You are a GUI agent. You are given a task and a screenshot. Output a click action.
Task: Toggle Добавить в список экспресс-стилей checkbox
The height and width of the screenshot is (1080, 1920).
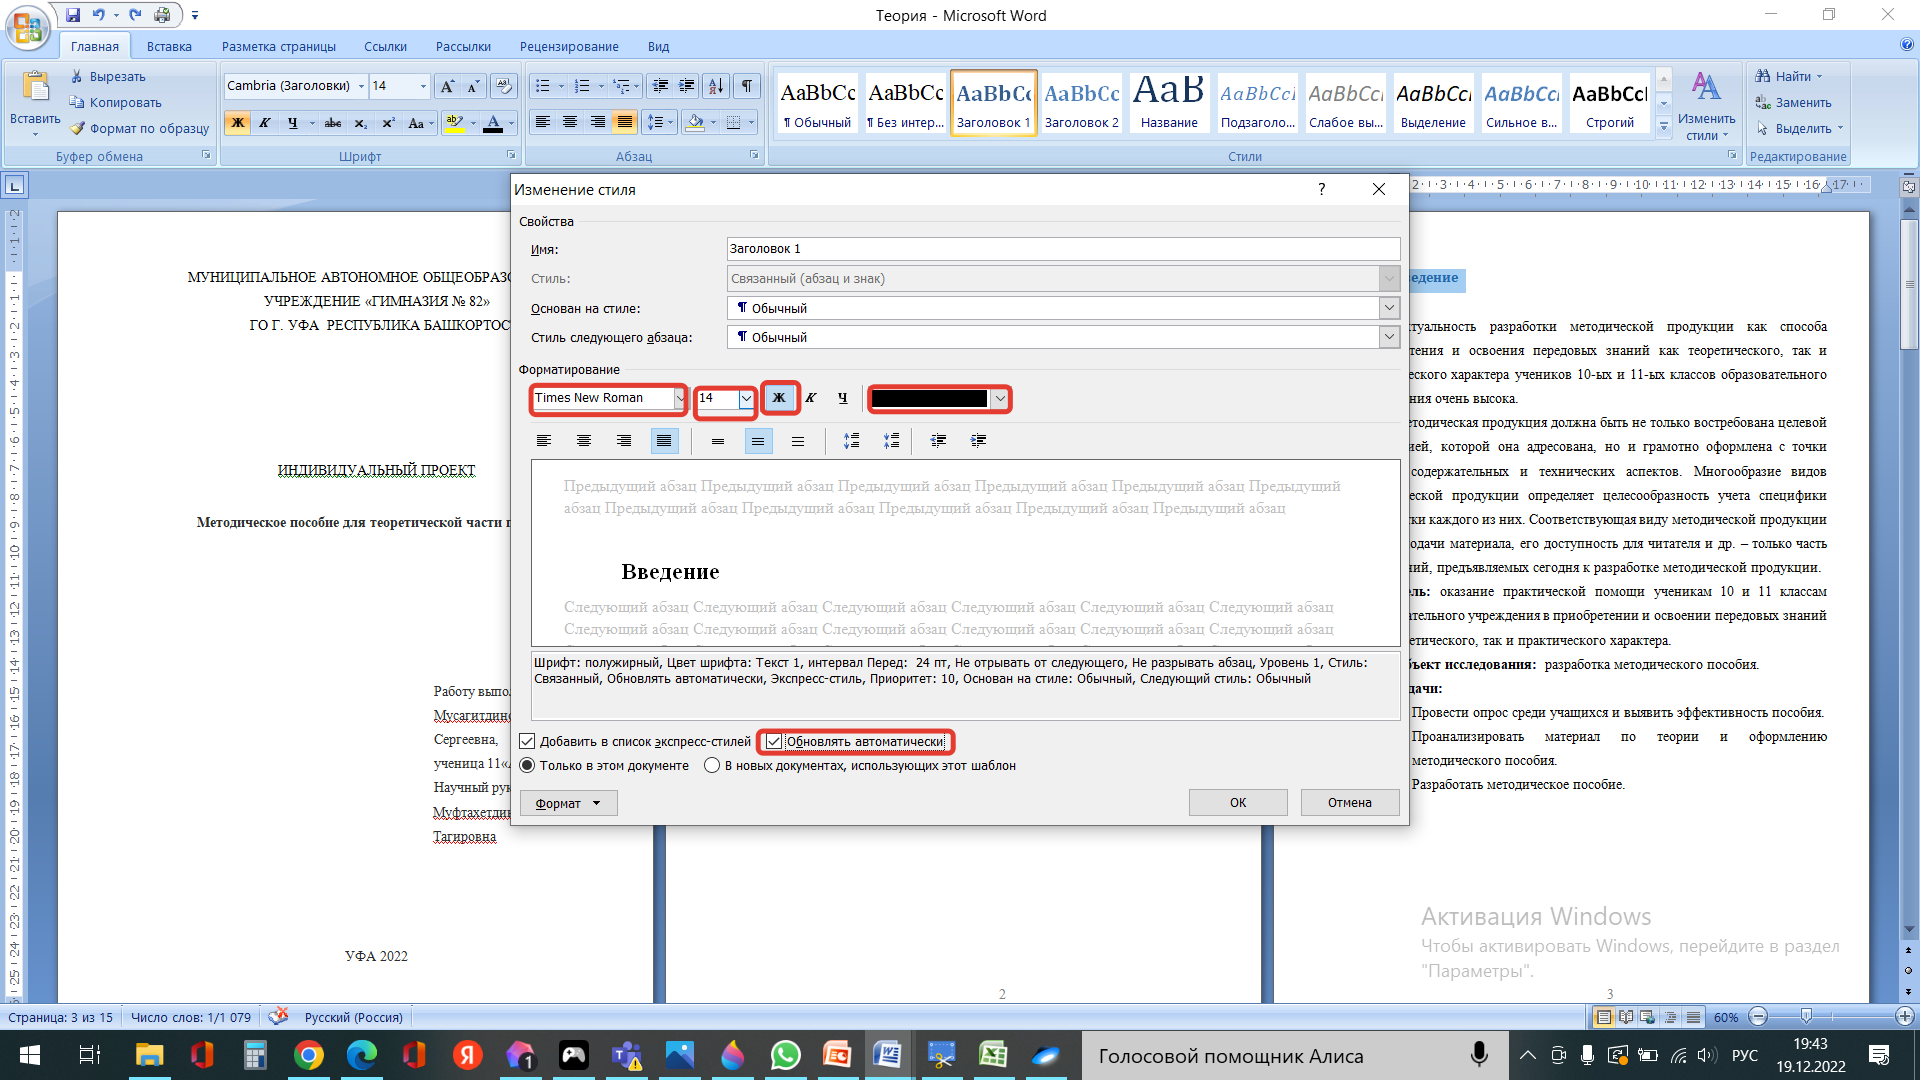coord(528,742)
